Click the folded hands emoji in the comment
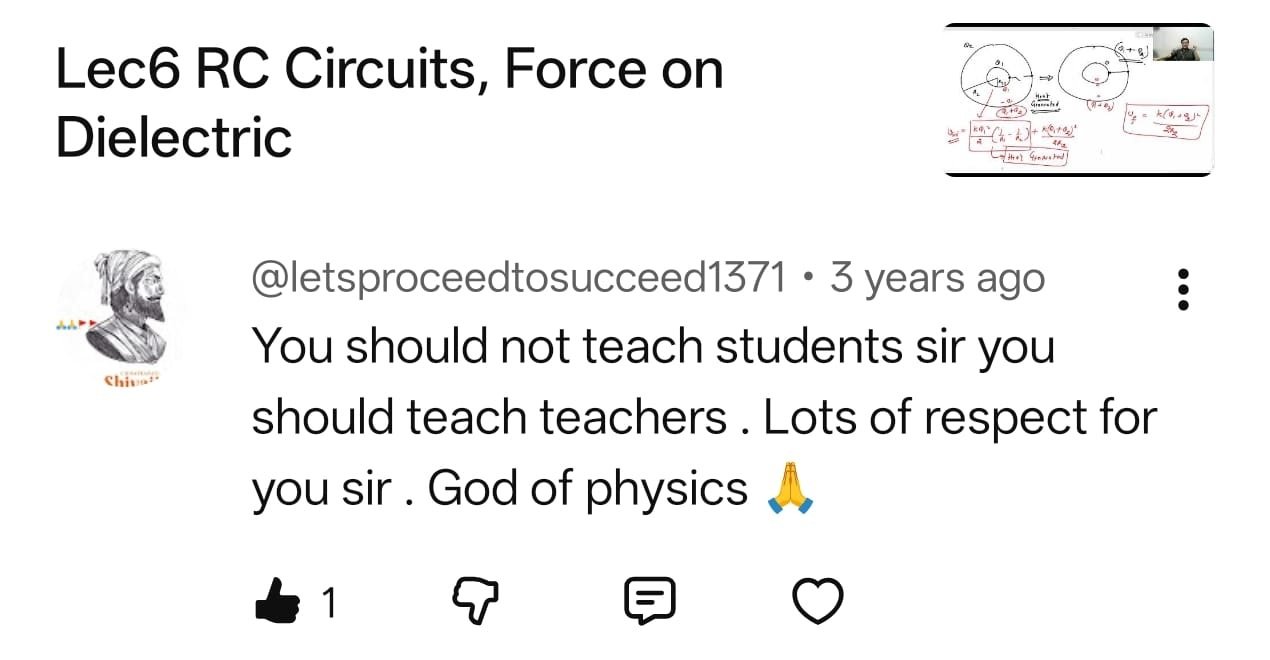 tap(790, 489)
